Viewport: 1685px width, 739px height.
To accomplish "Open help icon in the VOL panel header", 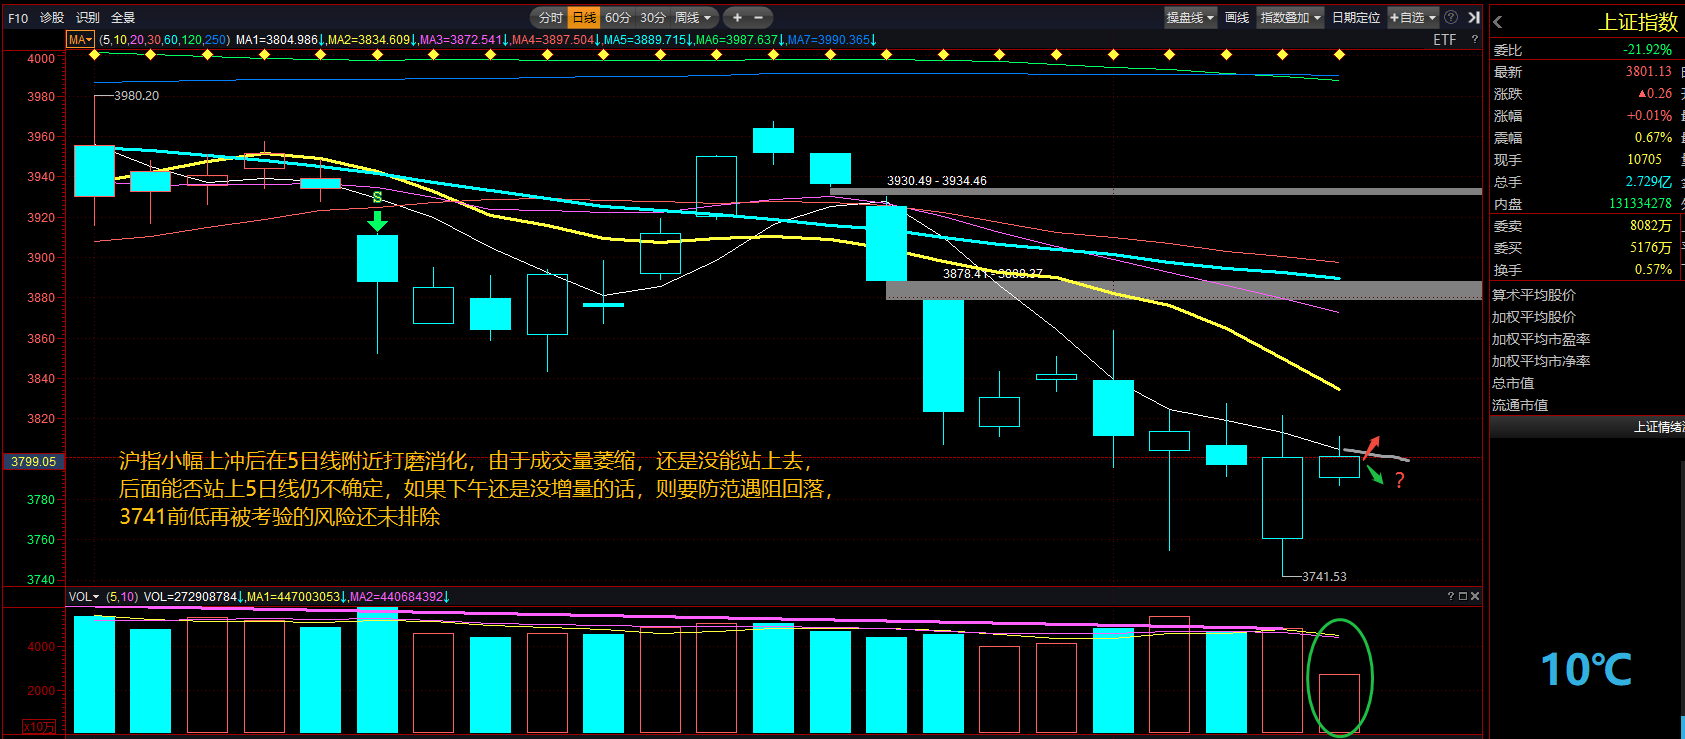I will tap(1451, 596).
